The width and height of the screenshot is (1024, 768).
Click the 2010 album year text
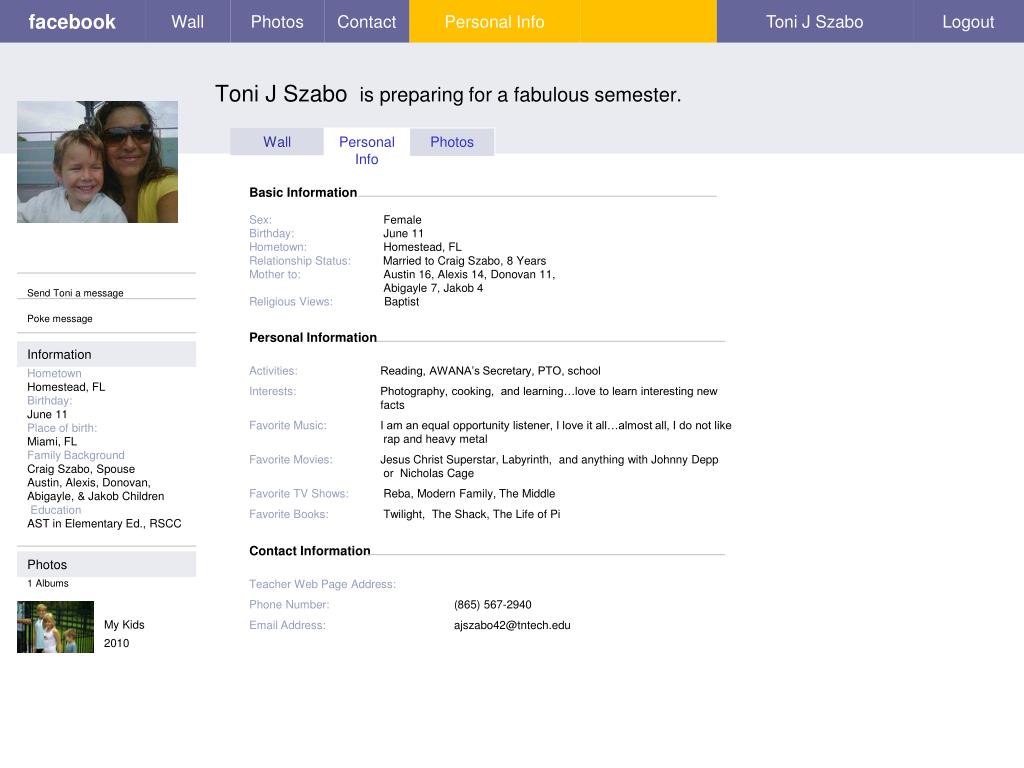(x=116, y=643)
